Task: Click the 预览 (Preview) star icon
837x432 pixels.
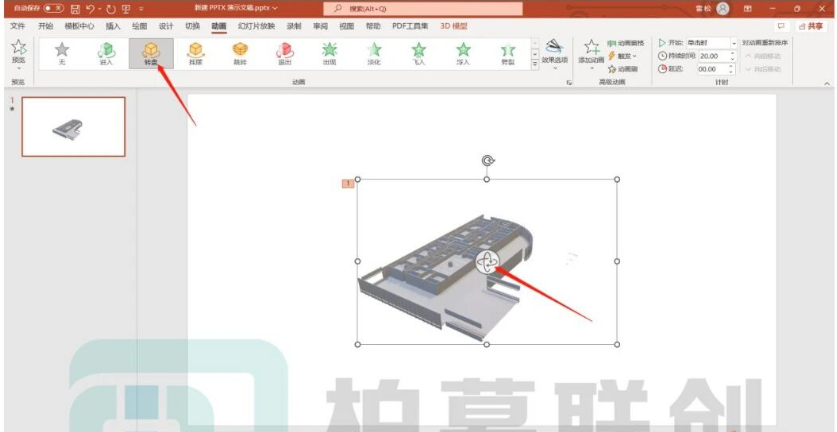Action: [x=19, y=47]
